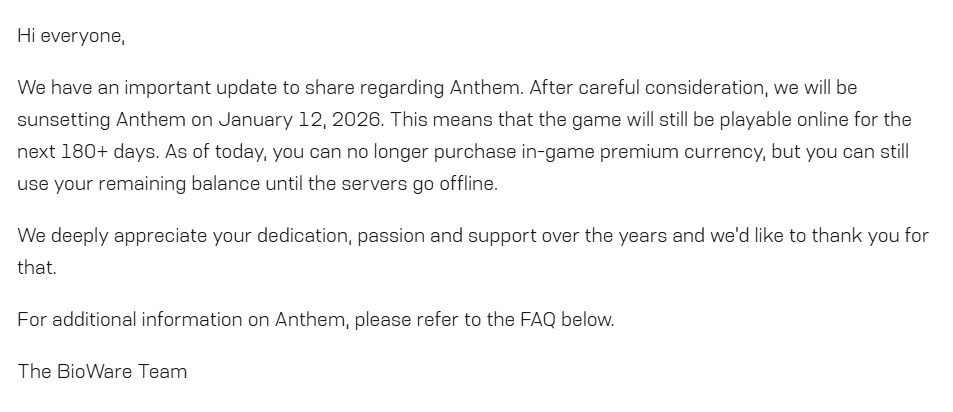The image size is (953, 412).
Task: Click the word 'sunsetting' in the announcement
Action: point(63,120)
